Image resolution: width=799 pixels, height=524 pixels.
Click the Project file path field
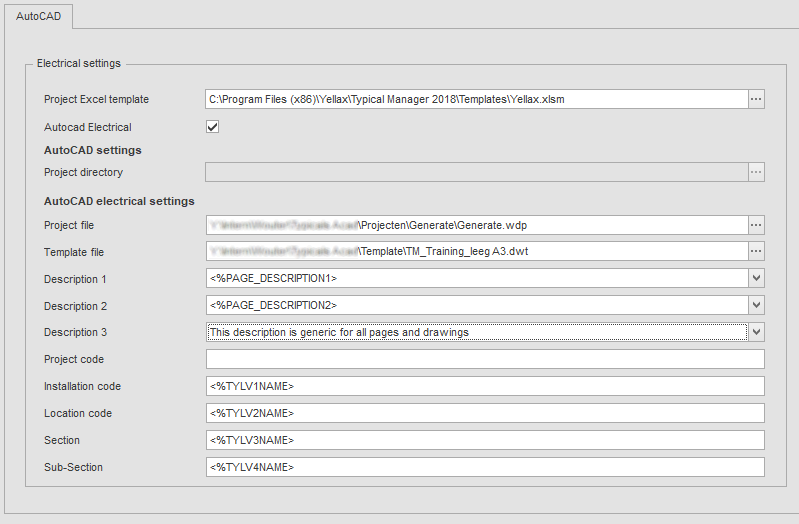point(477,225)
